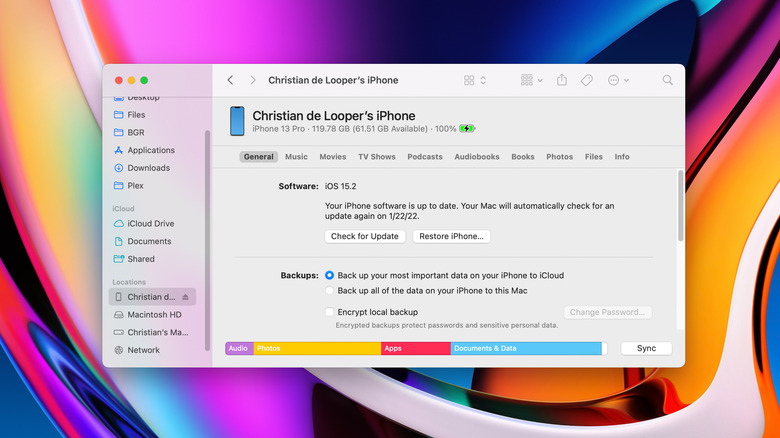Enable Encrypt local backup checkbox

pyautogui.click(x=329, y=312)
